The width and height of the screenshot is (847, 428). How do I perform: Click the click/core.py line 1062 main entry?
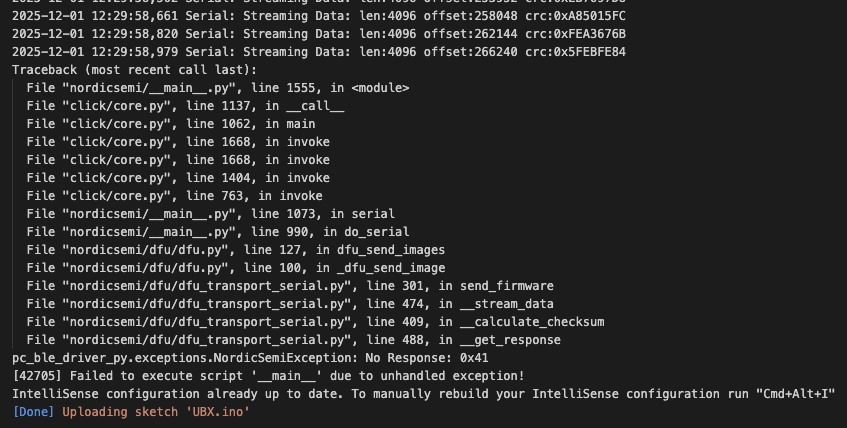(x=167, y=124)
